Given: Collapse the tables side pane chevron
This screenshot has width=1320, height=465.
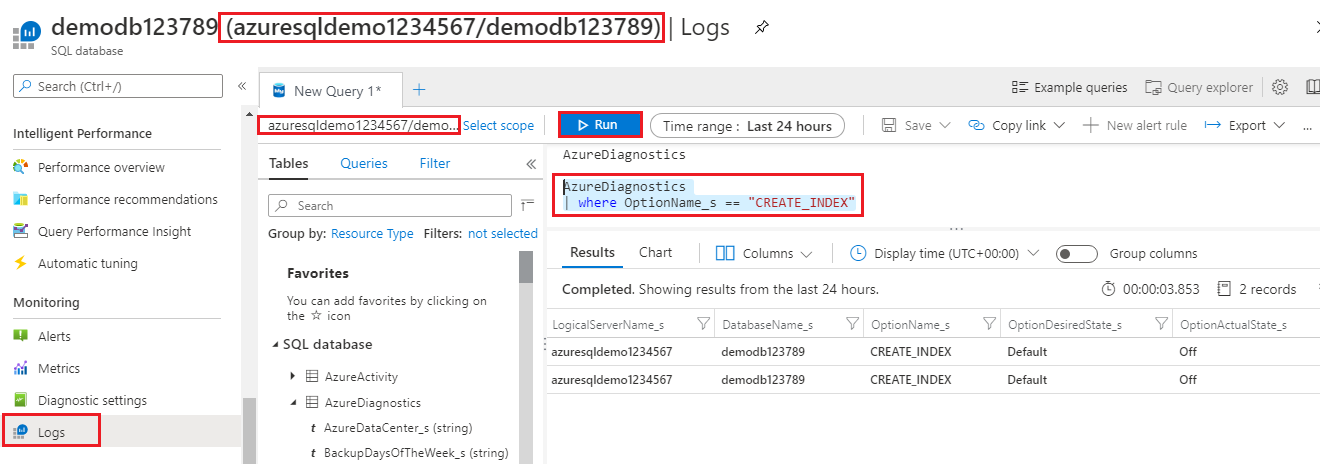Looking at the screenshot, I should click(x=531, y=164).
